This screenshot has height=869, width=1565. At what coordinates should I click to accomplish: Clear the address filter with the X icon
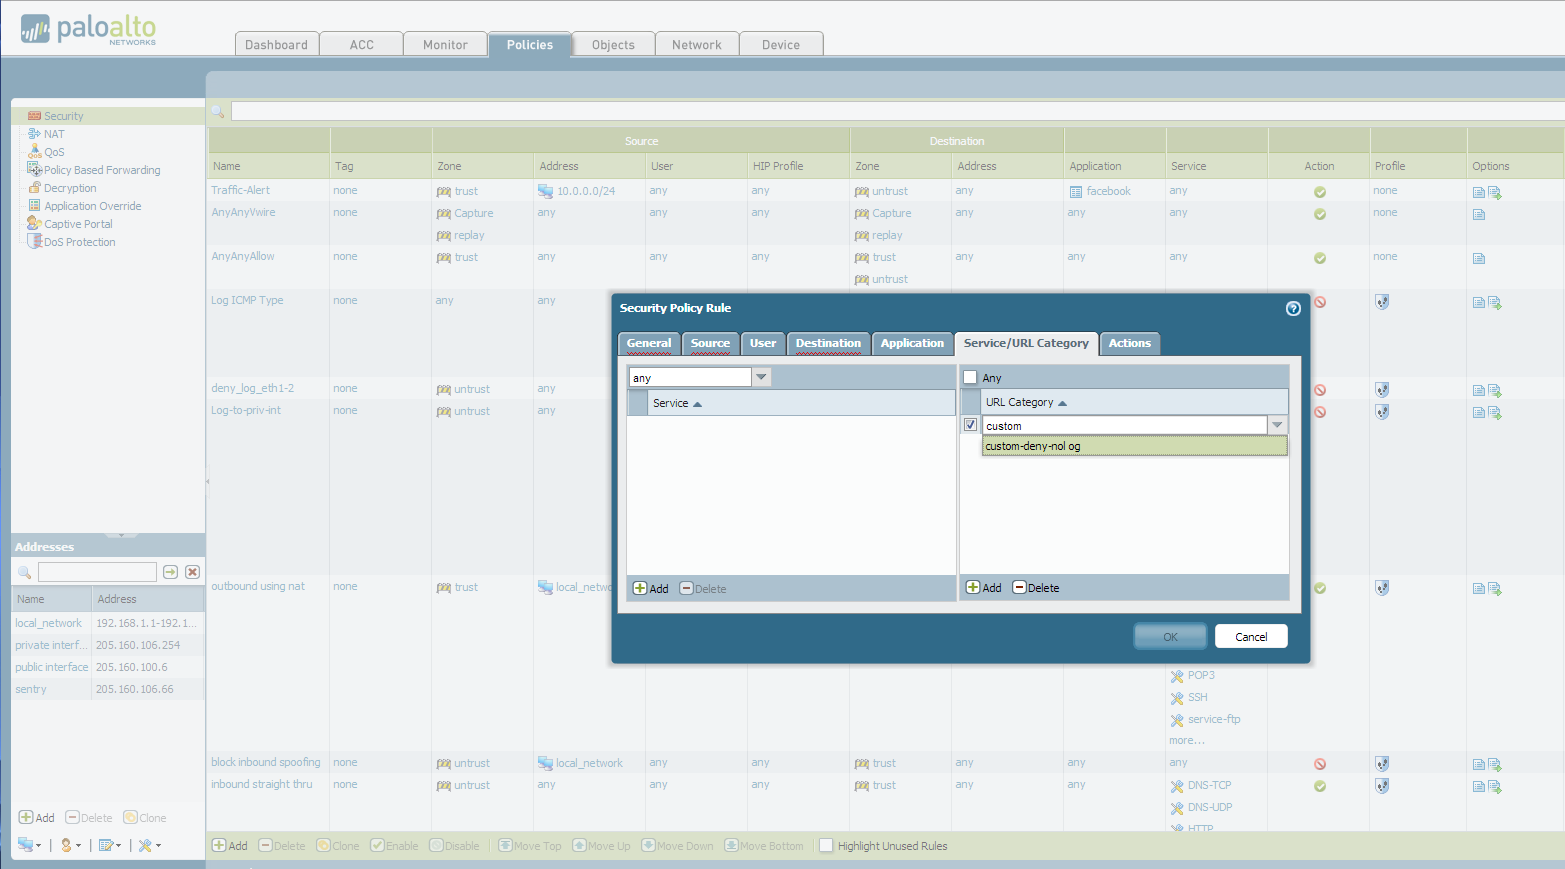coord(193,572)
